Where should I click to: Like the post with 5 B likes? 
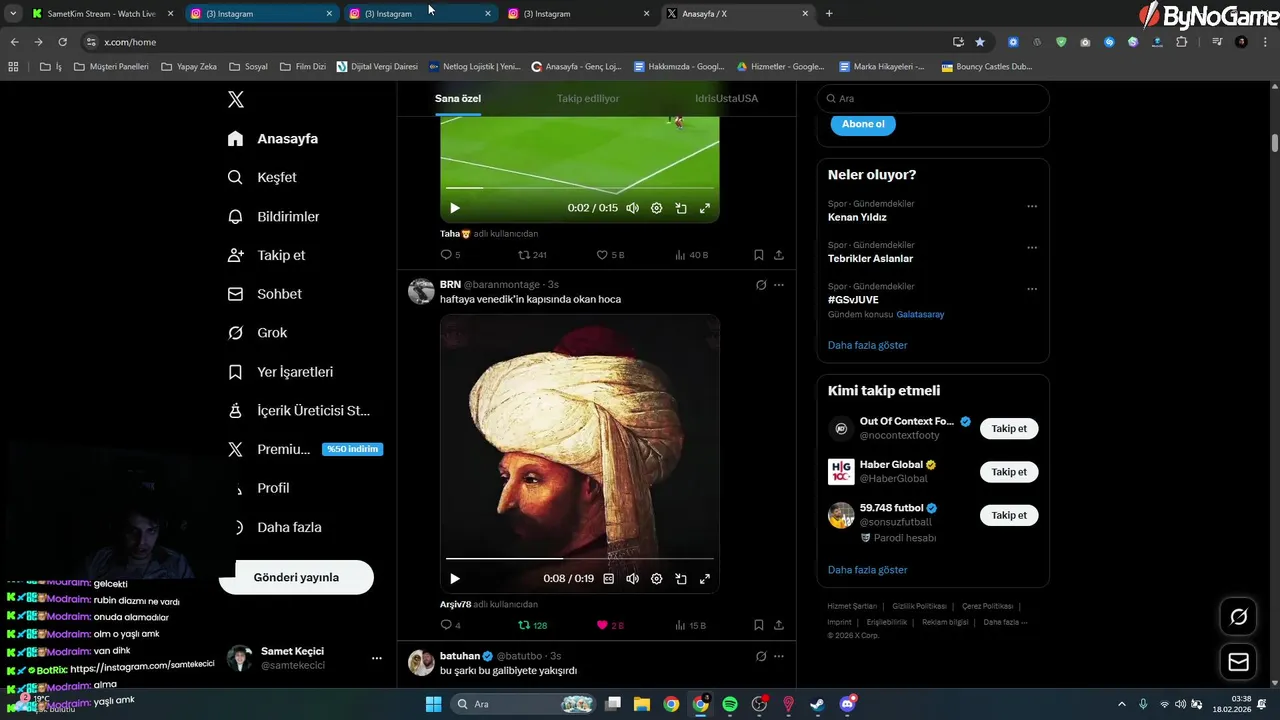[x=610, y=255]
